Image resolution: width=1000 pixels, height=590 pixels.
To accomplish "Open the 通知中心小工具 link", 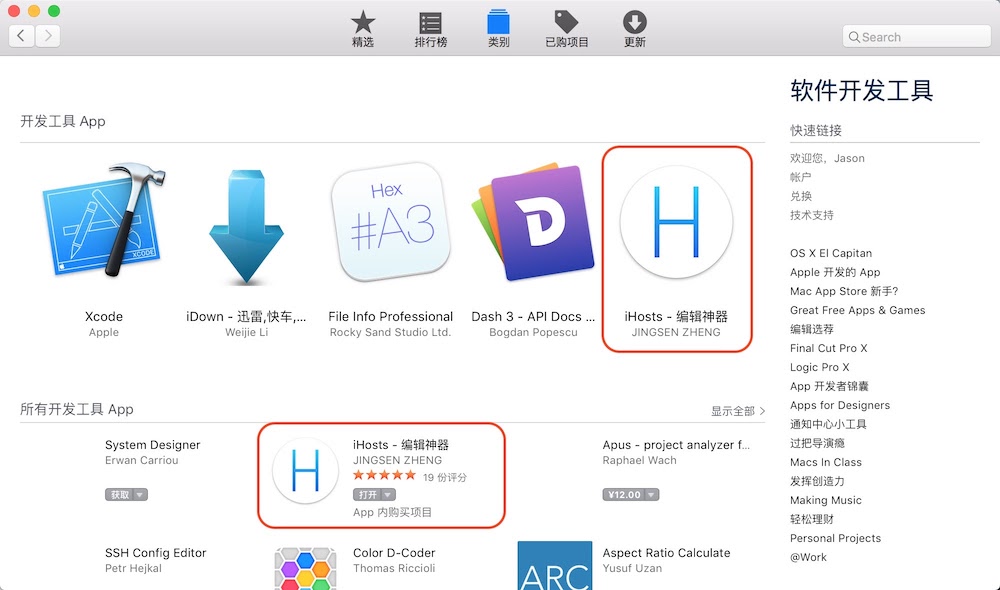I will 828,424.
